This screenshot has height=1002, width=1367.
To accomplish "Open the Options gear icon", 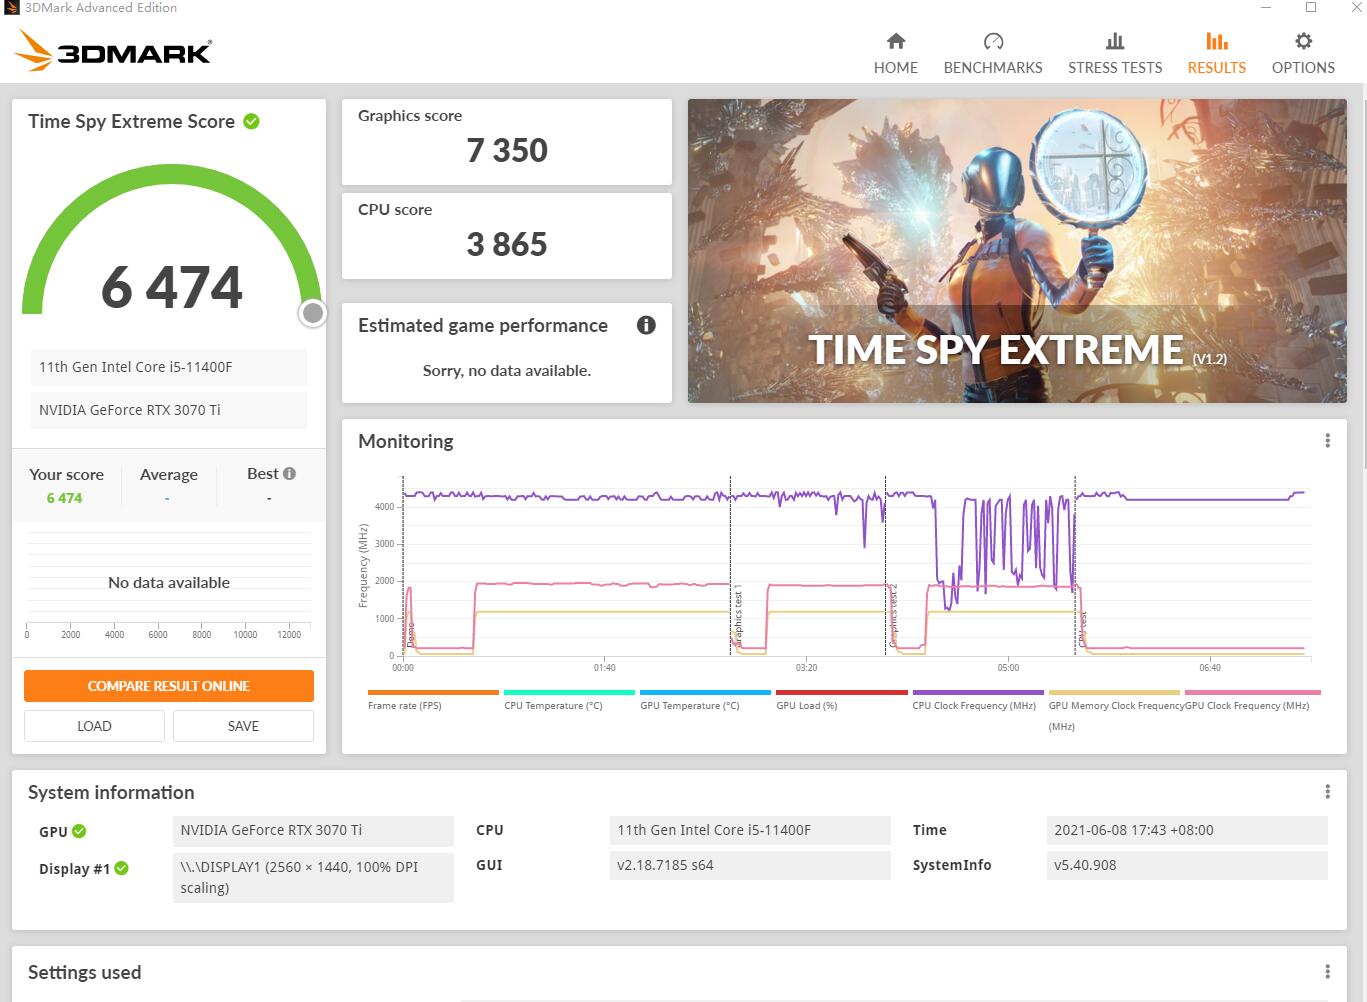I will pyautogui.click(x=1303, y=41).
